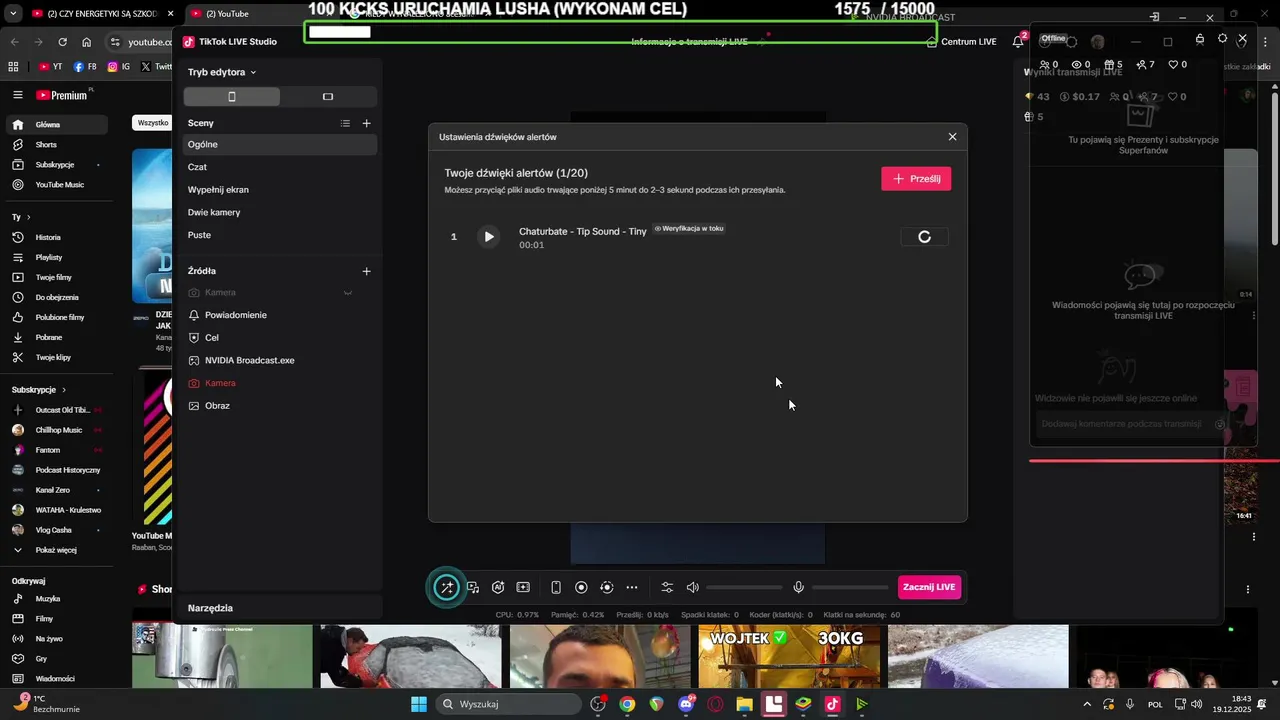Select the Dwie kamery scene
Image resolution: width=1280 pixels, height=720 pixels.
[x=280, y=212]
